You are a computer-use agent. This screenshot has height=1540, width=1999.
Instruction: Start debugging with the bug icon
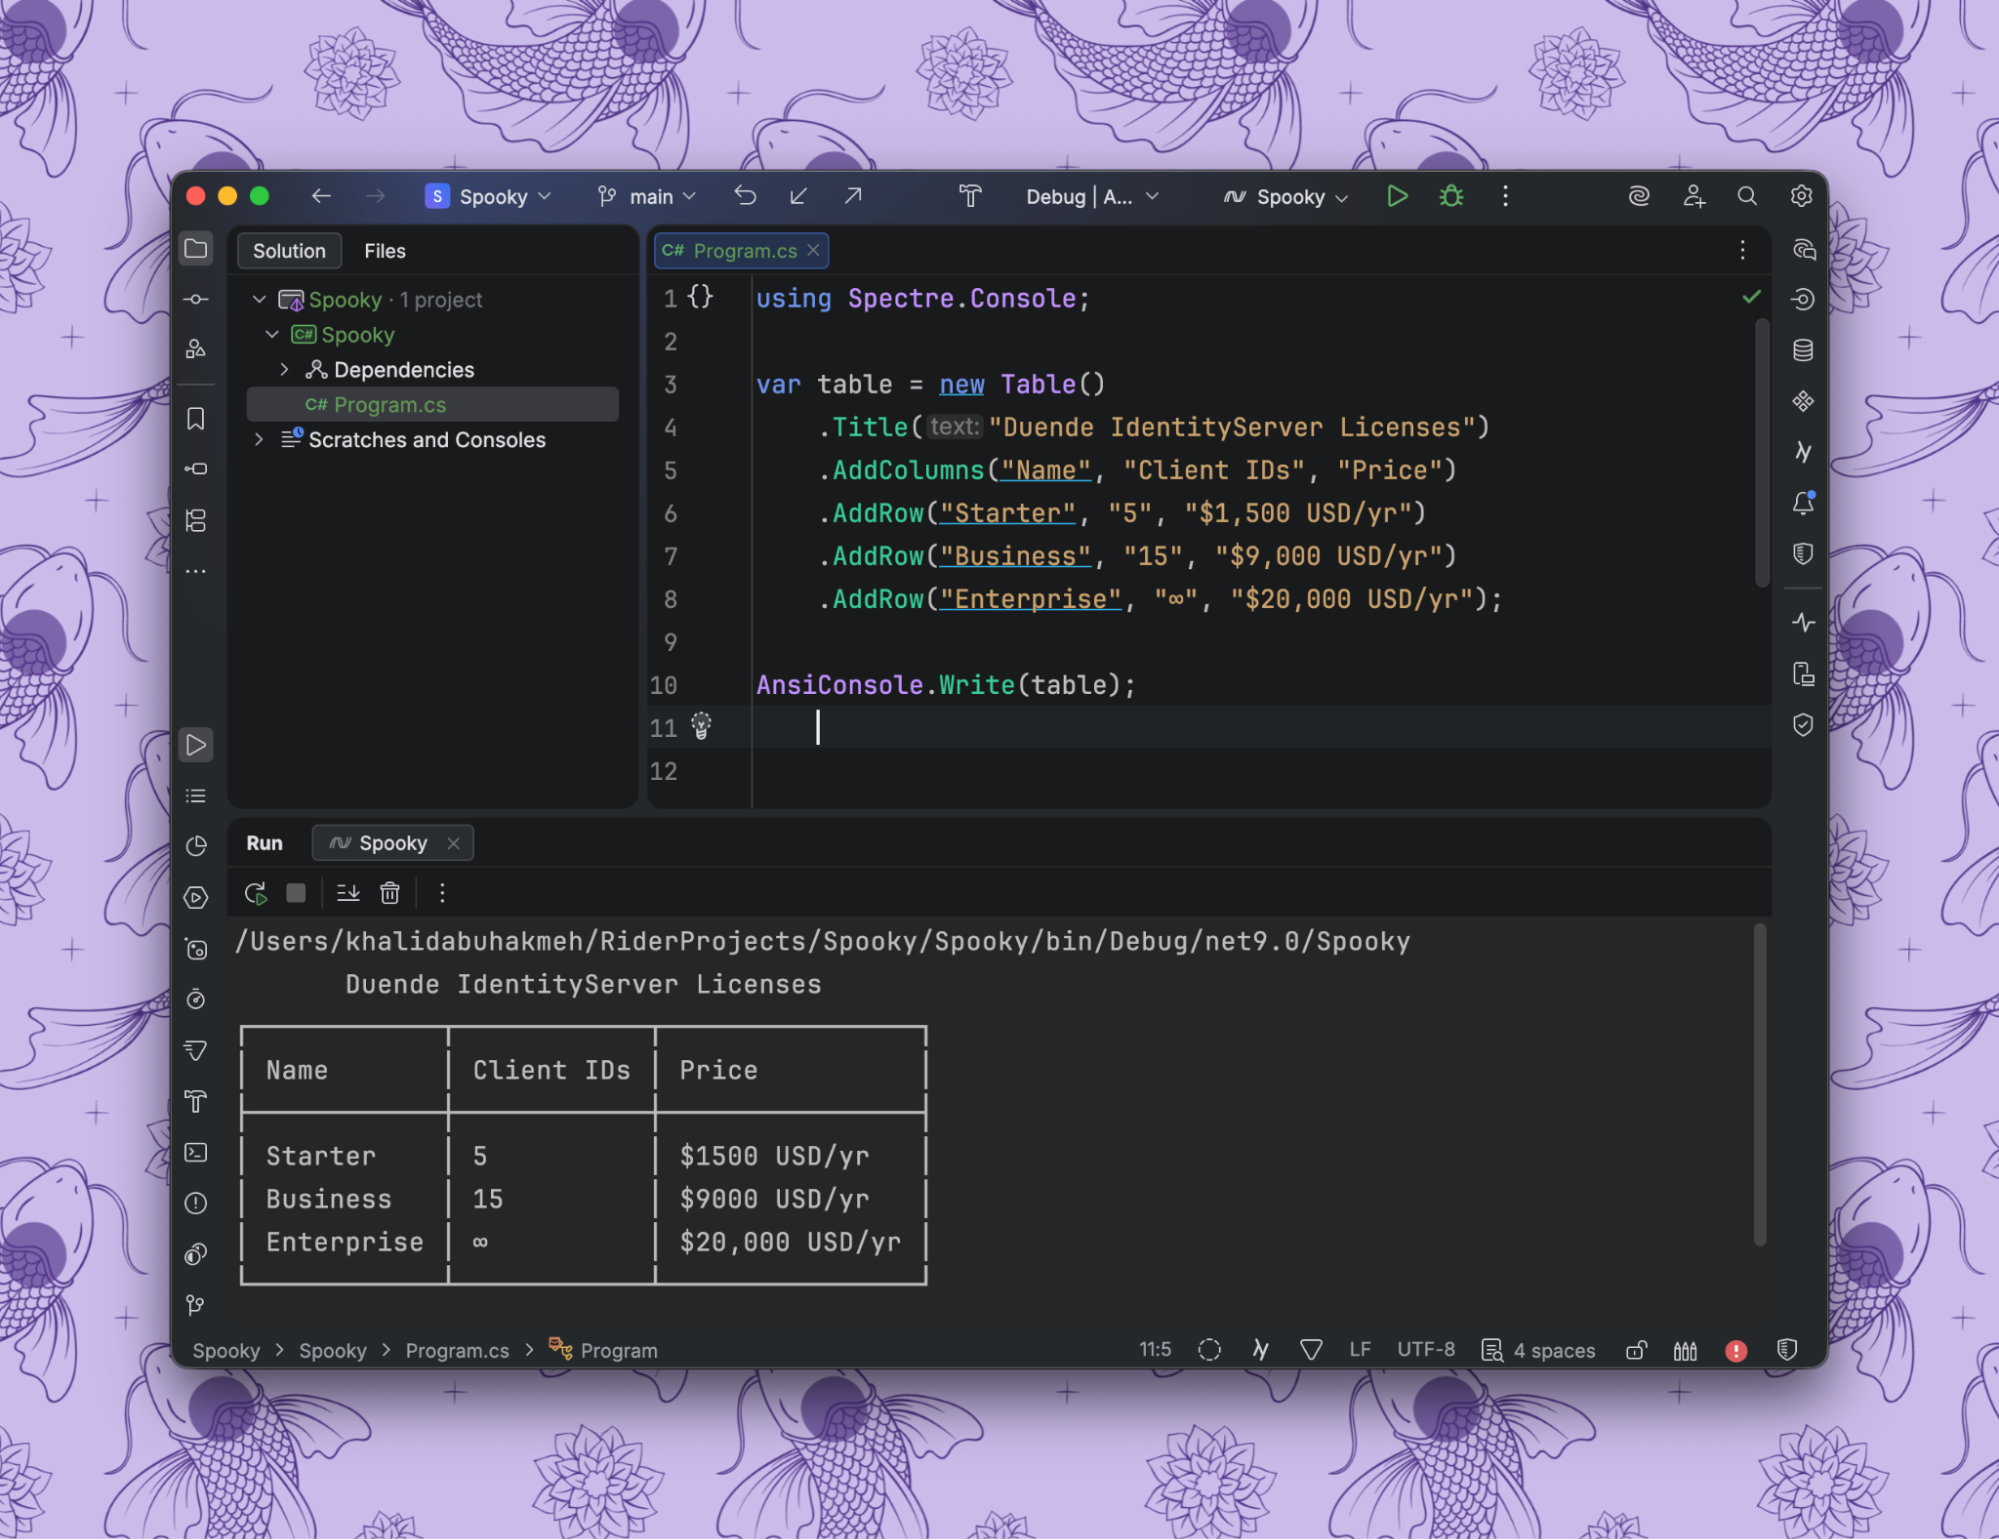click(x=1451, y=197)
